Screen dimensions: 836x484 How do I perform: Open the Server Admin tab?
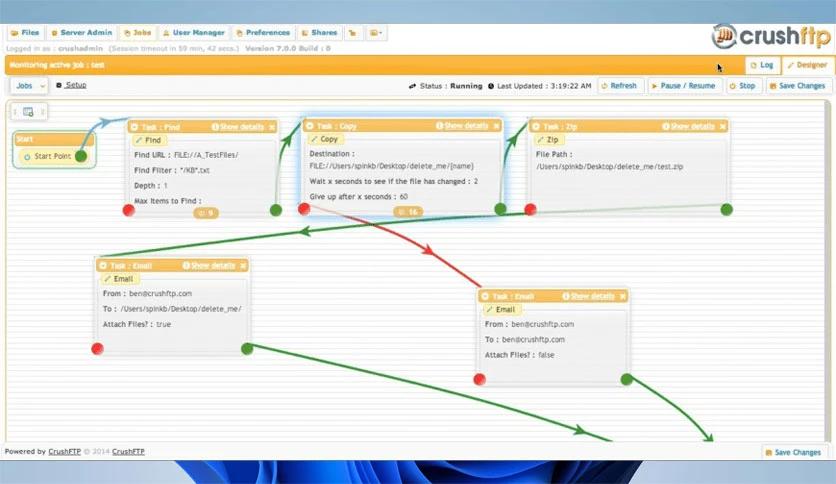point(82,33)
